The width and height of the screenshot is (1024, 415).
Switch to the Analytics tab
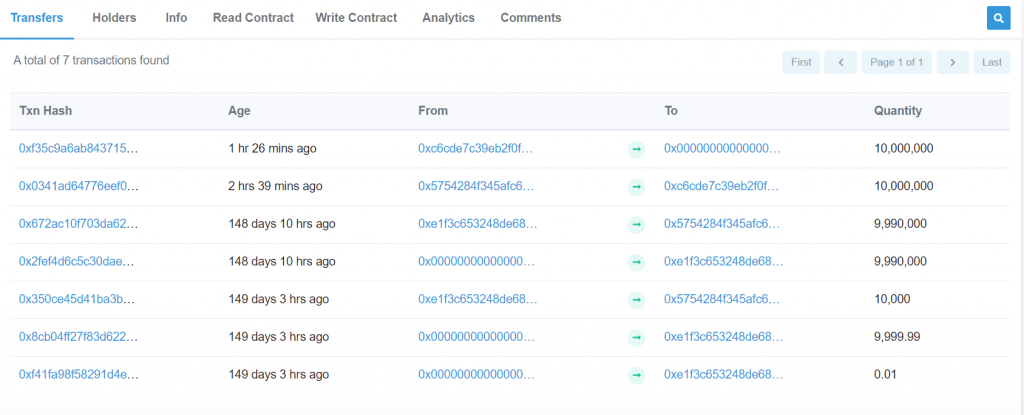tap(448, 18)
